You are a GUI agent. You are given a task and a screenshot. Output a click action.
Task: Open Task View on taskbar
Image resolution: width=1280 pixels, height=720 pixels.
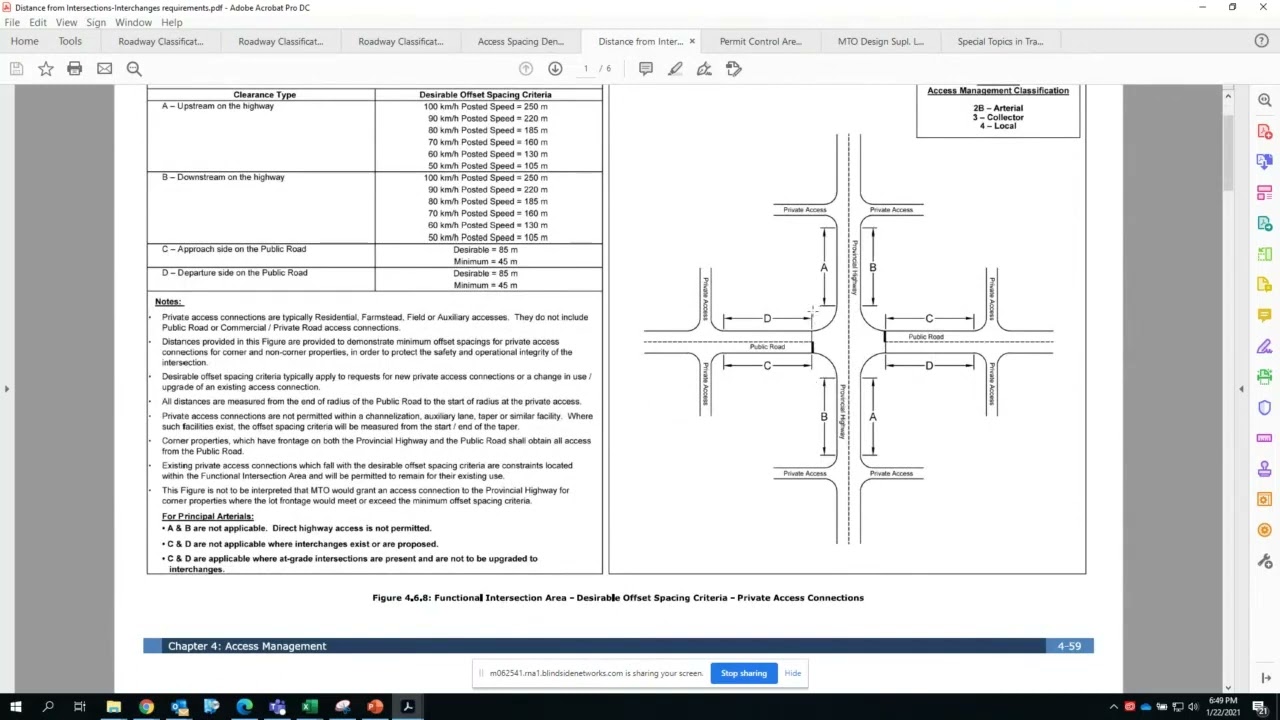[80, 707]
